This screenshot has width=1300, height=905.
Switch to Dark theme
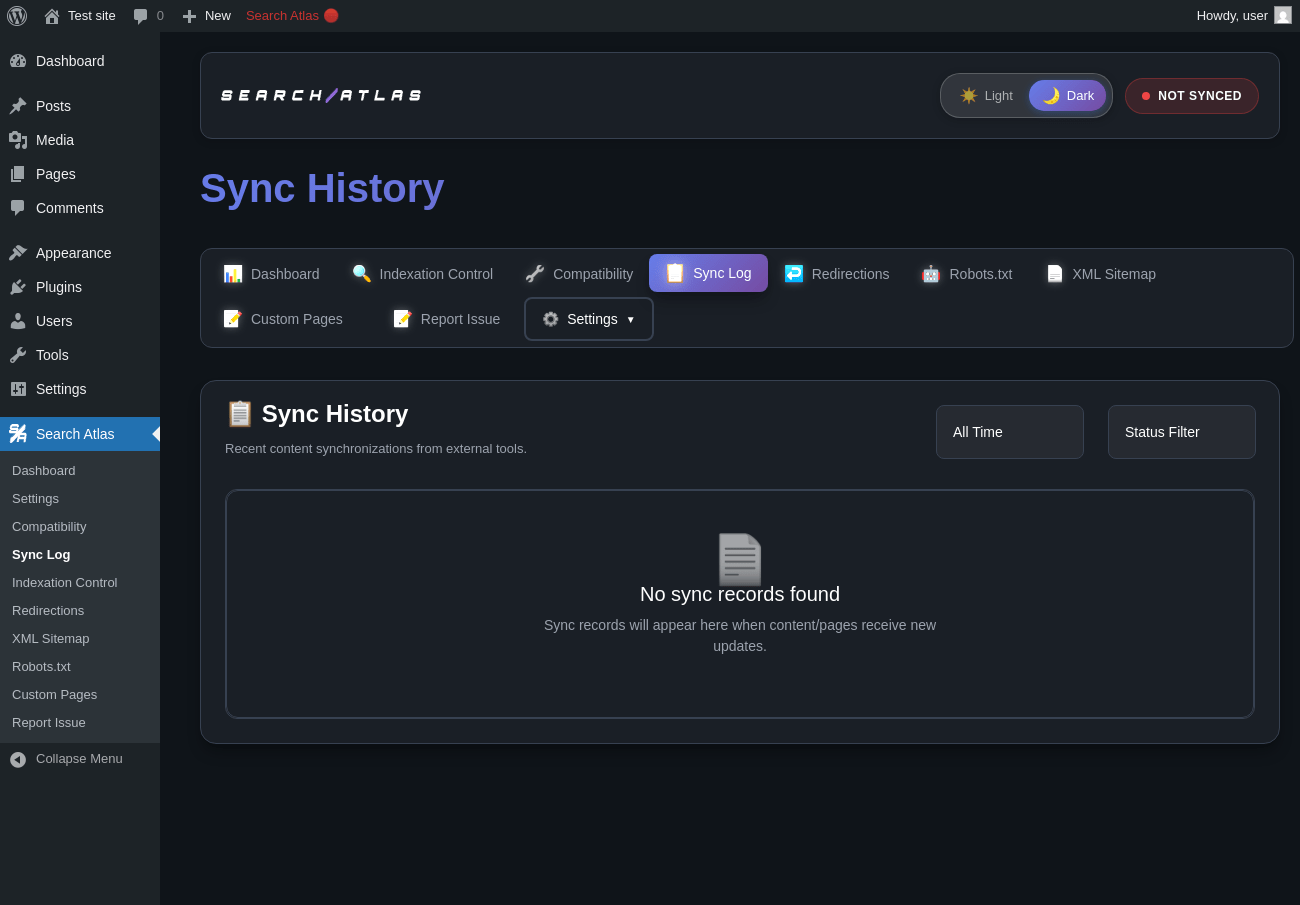[x=1068, y=96]
